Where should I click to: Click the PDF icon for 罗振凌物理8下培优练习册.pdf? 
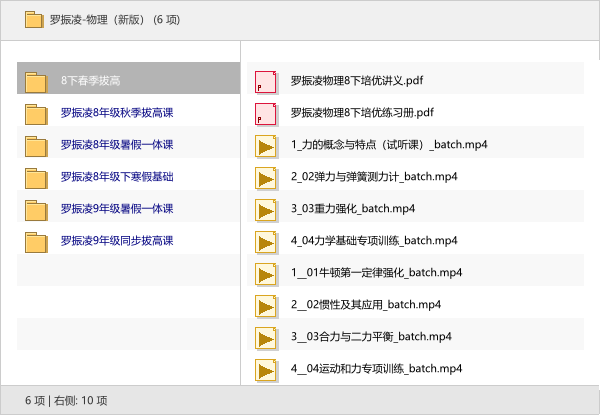click(x=266, y=113)
